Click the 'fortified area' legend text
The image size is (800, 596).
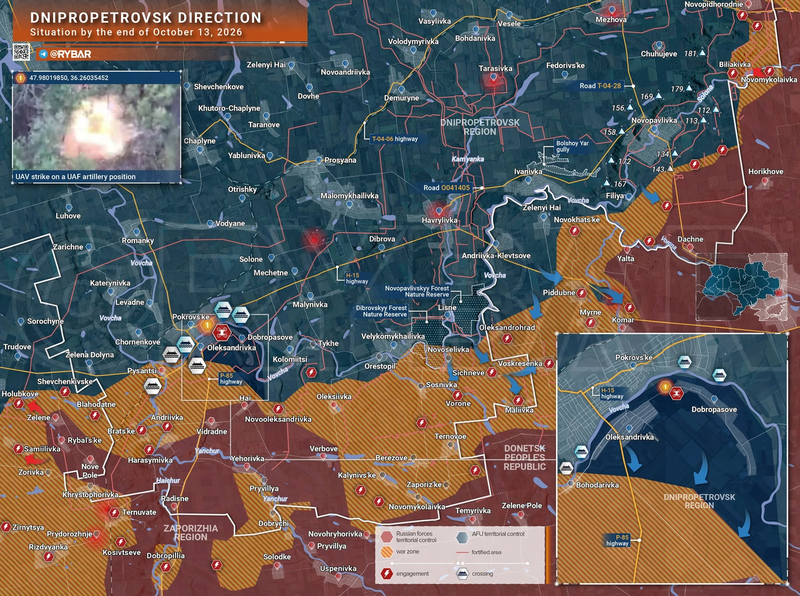486,552
